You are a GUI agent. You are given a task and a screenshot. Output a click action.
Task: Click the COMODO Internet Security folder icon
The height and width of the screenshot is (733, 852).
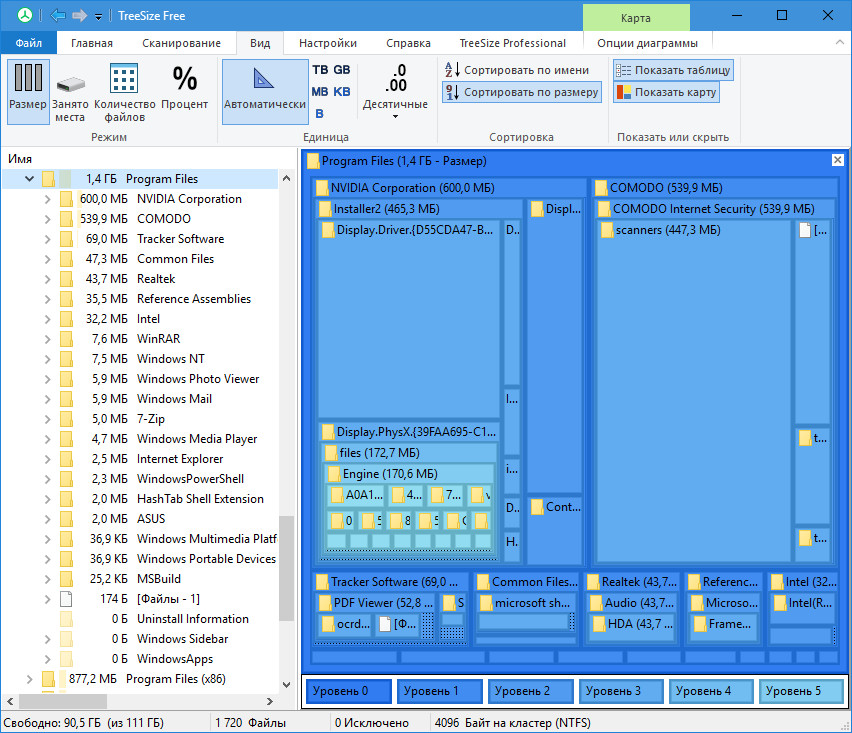[x=604, y=209]
